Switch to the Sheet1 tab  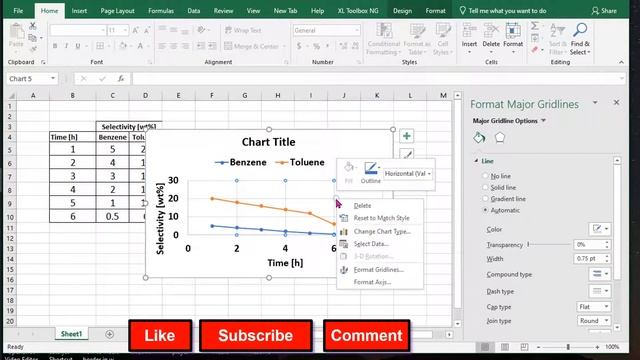[x=71, y=334]
